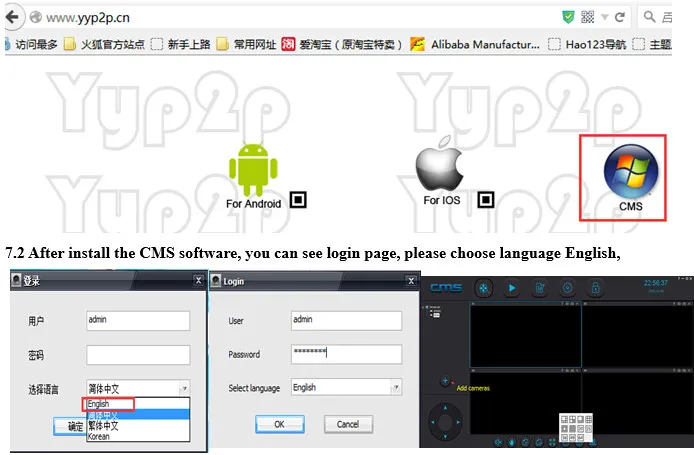Click the empty 密码 password field
Image resolution: width=694 pixels, height=455 pixels.
point(138,355)
